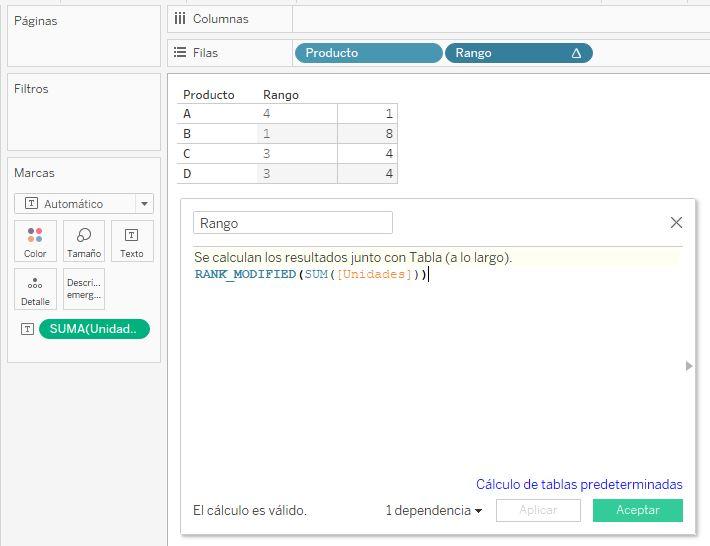The width and height of the screenshot is (710, 546).
Task: Click the Rango column header in table
Action: pos(281,95)
